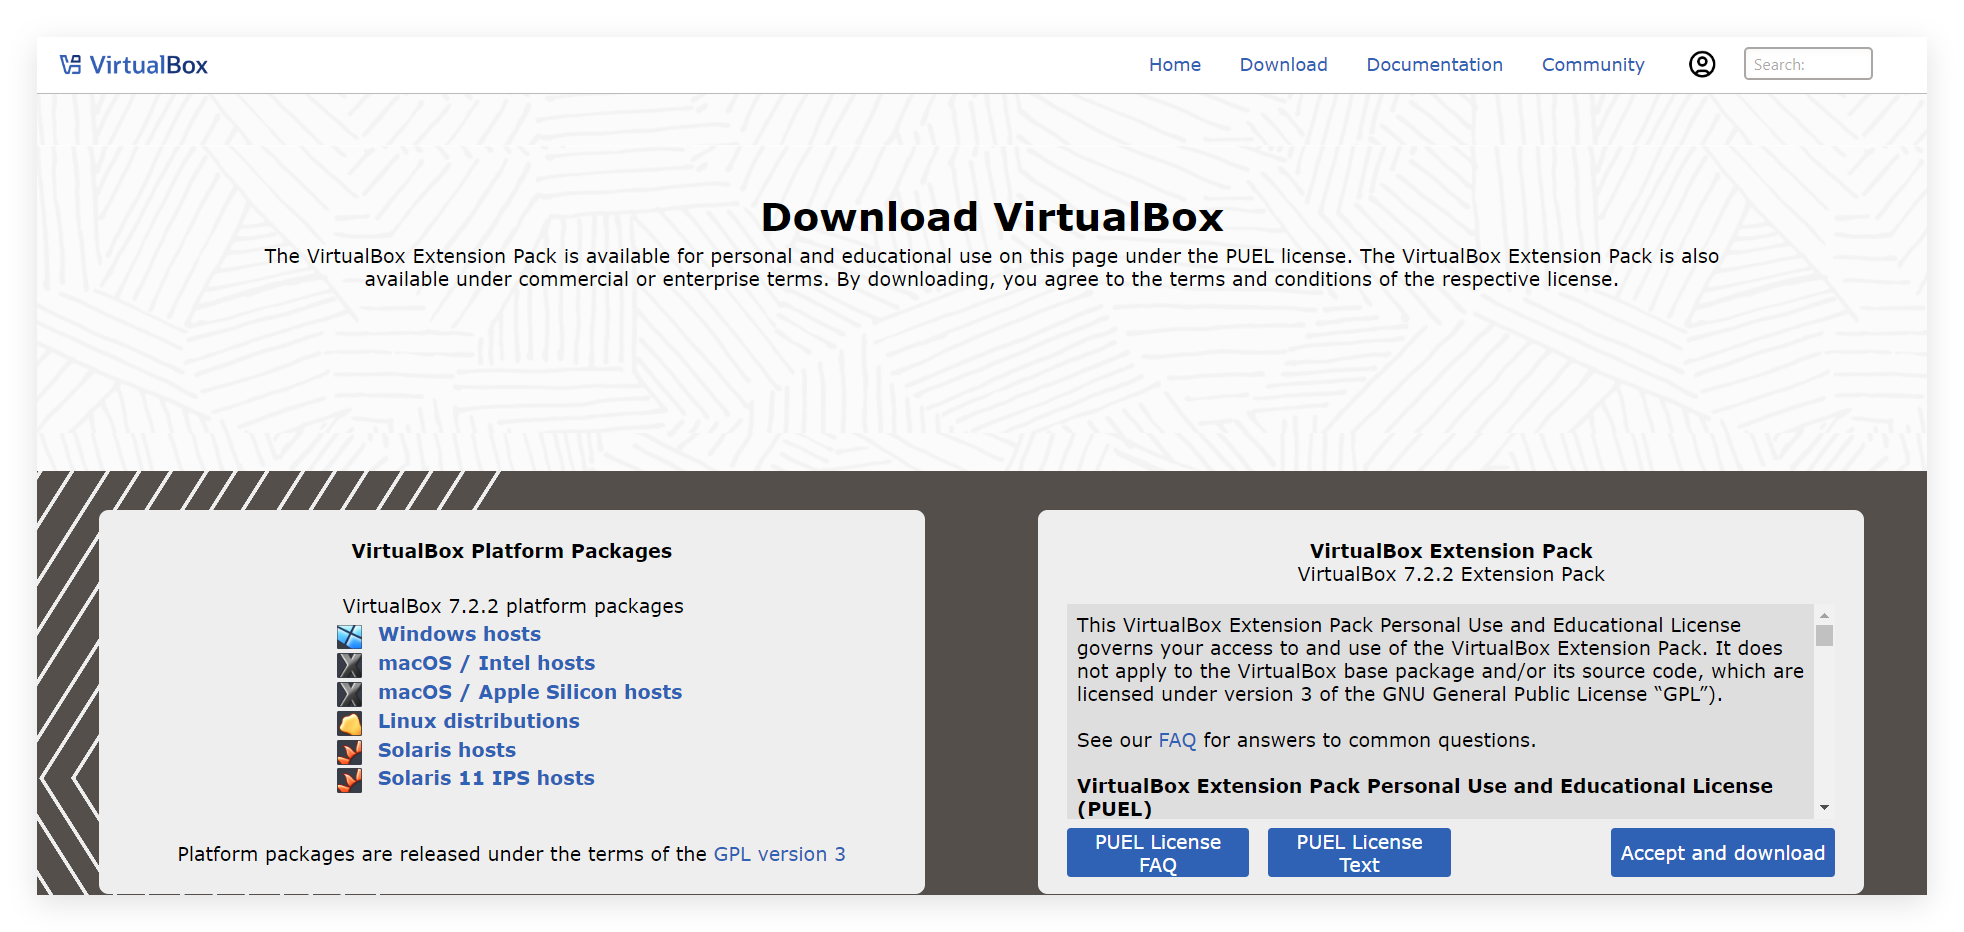Click the Download VirtualBox heading
The width and height of the screenshot is (1964, 932).
pyautogui.click(x=992, y=217)
